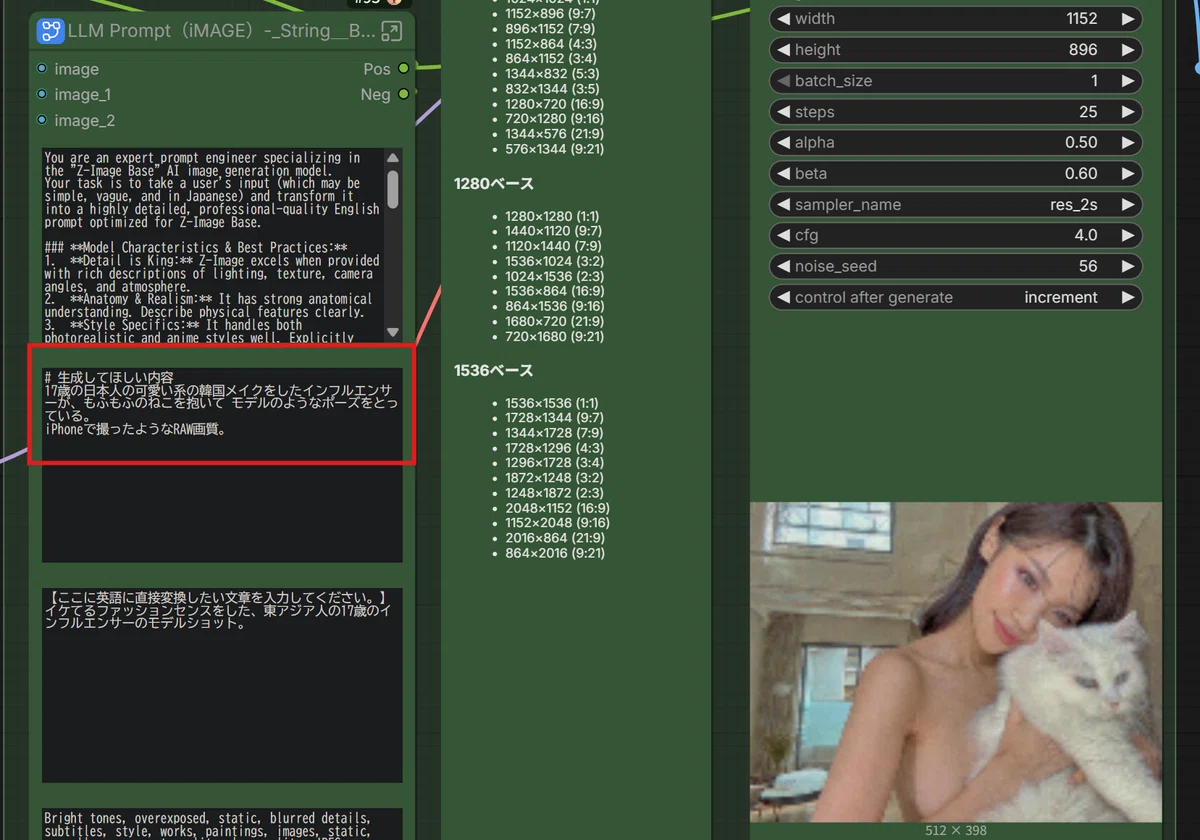Increase alpha with its right arrow
The height and width of the screenshot is (840, 1200).
1128,143
